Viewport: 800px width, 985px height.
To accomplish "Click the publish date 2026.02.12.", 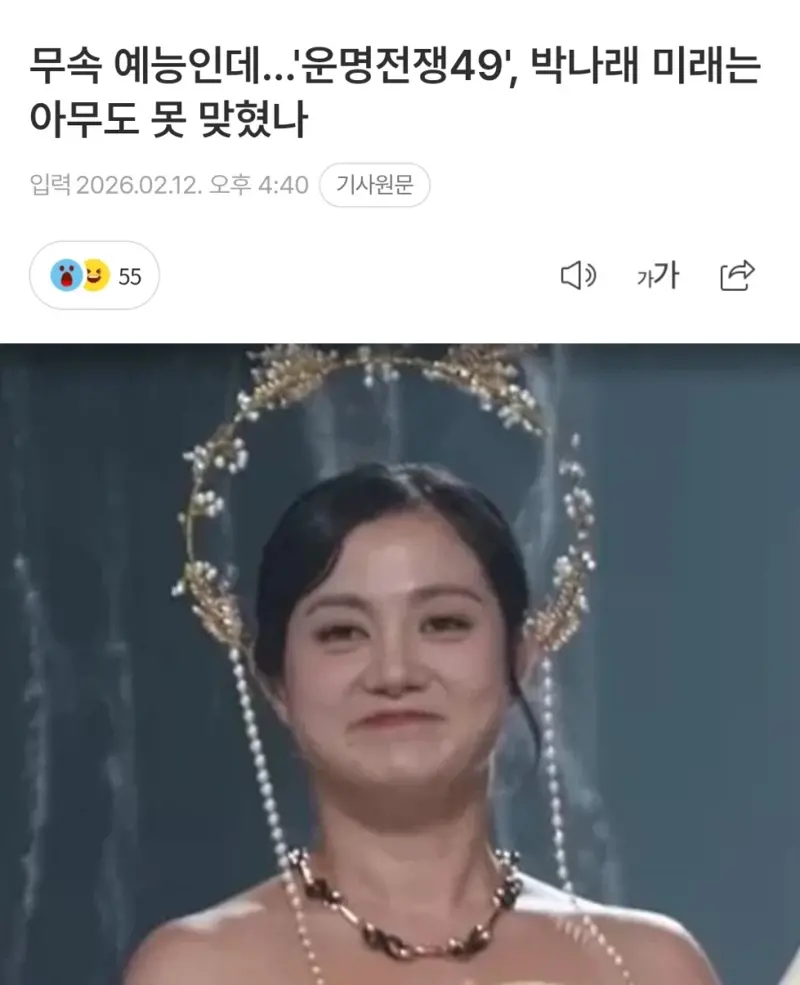I will (139, 185).
